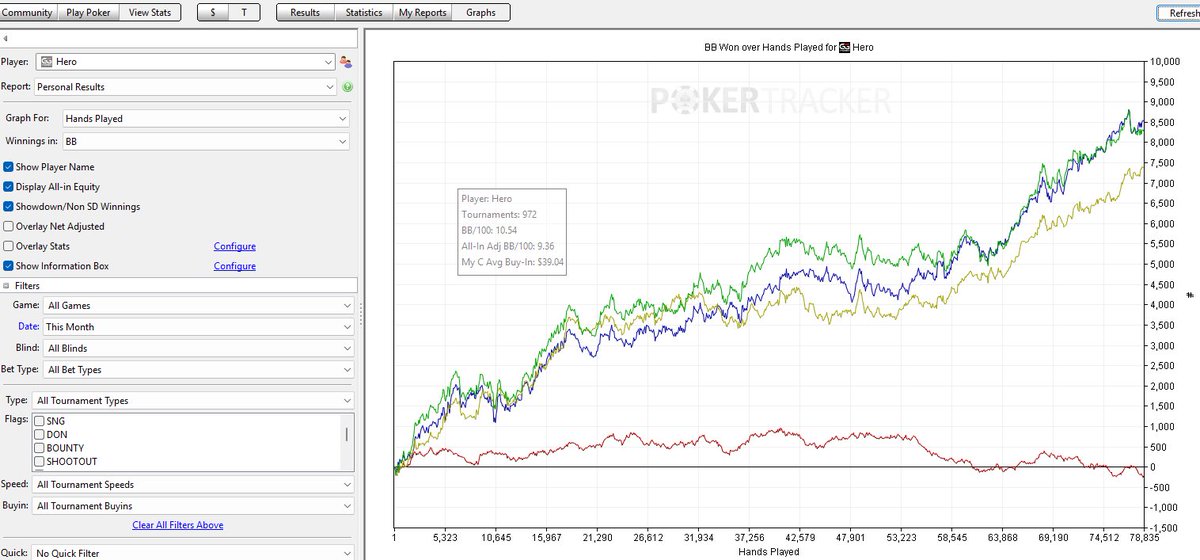The width and height of the screenshot is (1200, 560).
Task: Click the Player: Hero line in info box
Action: point(488,199)
